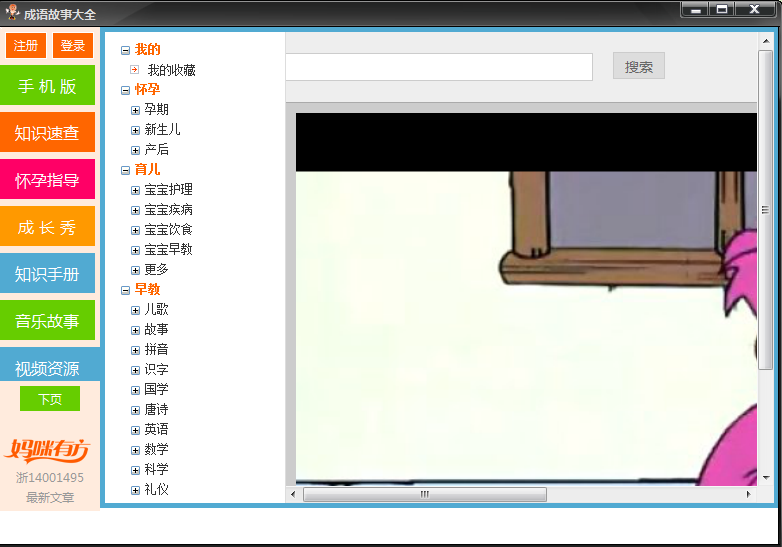Screen dimensions: 782x547
Task: Open the 知识手册 section
Action: (x=47, y=273)
